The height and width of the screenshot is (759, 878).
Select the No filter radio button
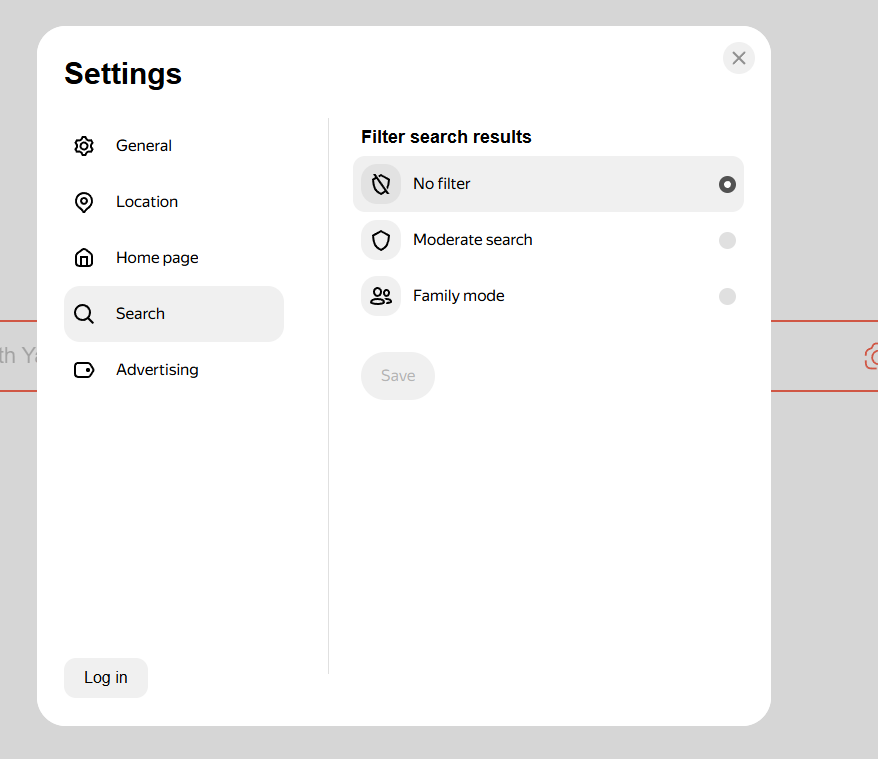727,184
